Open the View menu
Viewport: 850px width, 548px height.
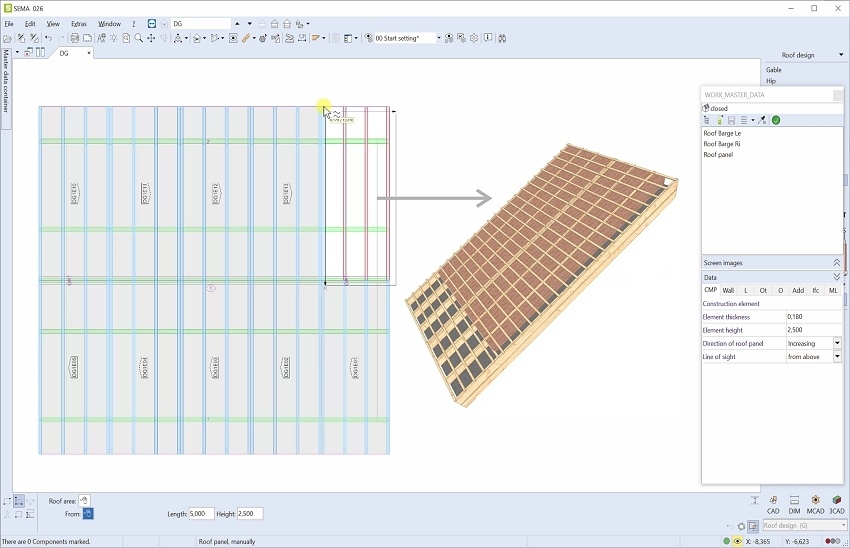click(x=53, y=24)
